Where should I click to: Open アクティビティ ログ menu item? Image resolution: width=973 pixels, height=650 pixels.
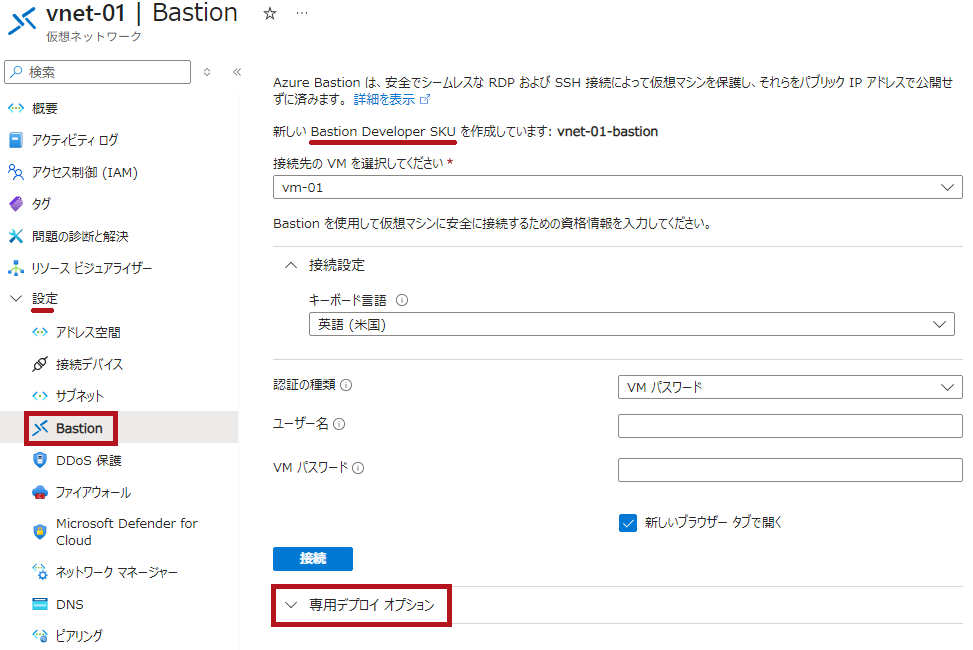[x=75, y=140]
